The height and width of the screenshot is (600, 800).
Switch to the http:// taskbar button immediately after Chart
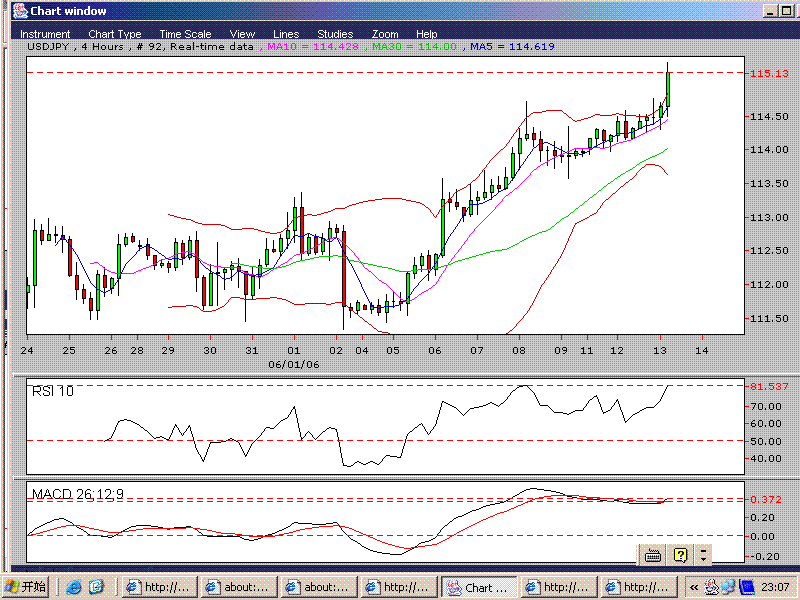click(559, 587)
